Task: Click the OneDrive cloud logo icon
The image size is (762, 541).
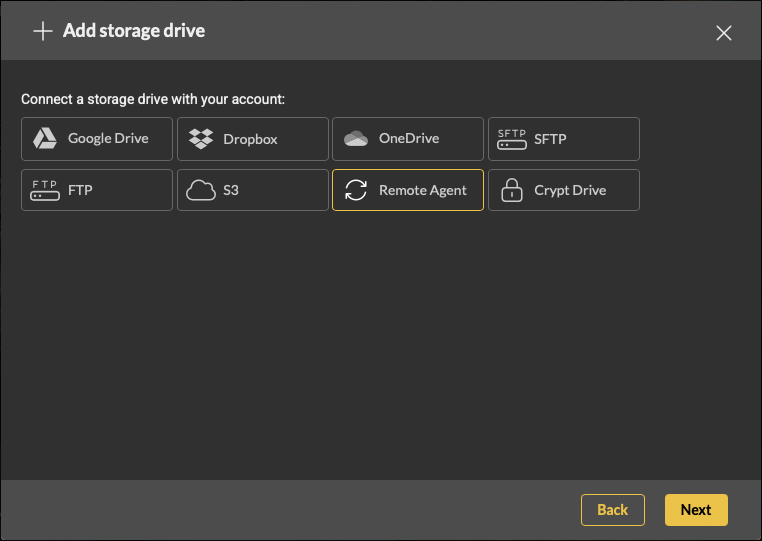Action: 356,139
